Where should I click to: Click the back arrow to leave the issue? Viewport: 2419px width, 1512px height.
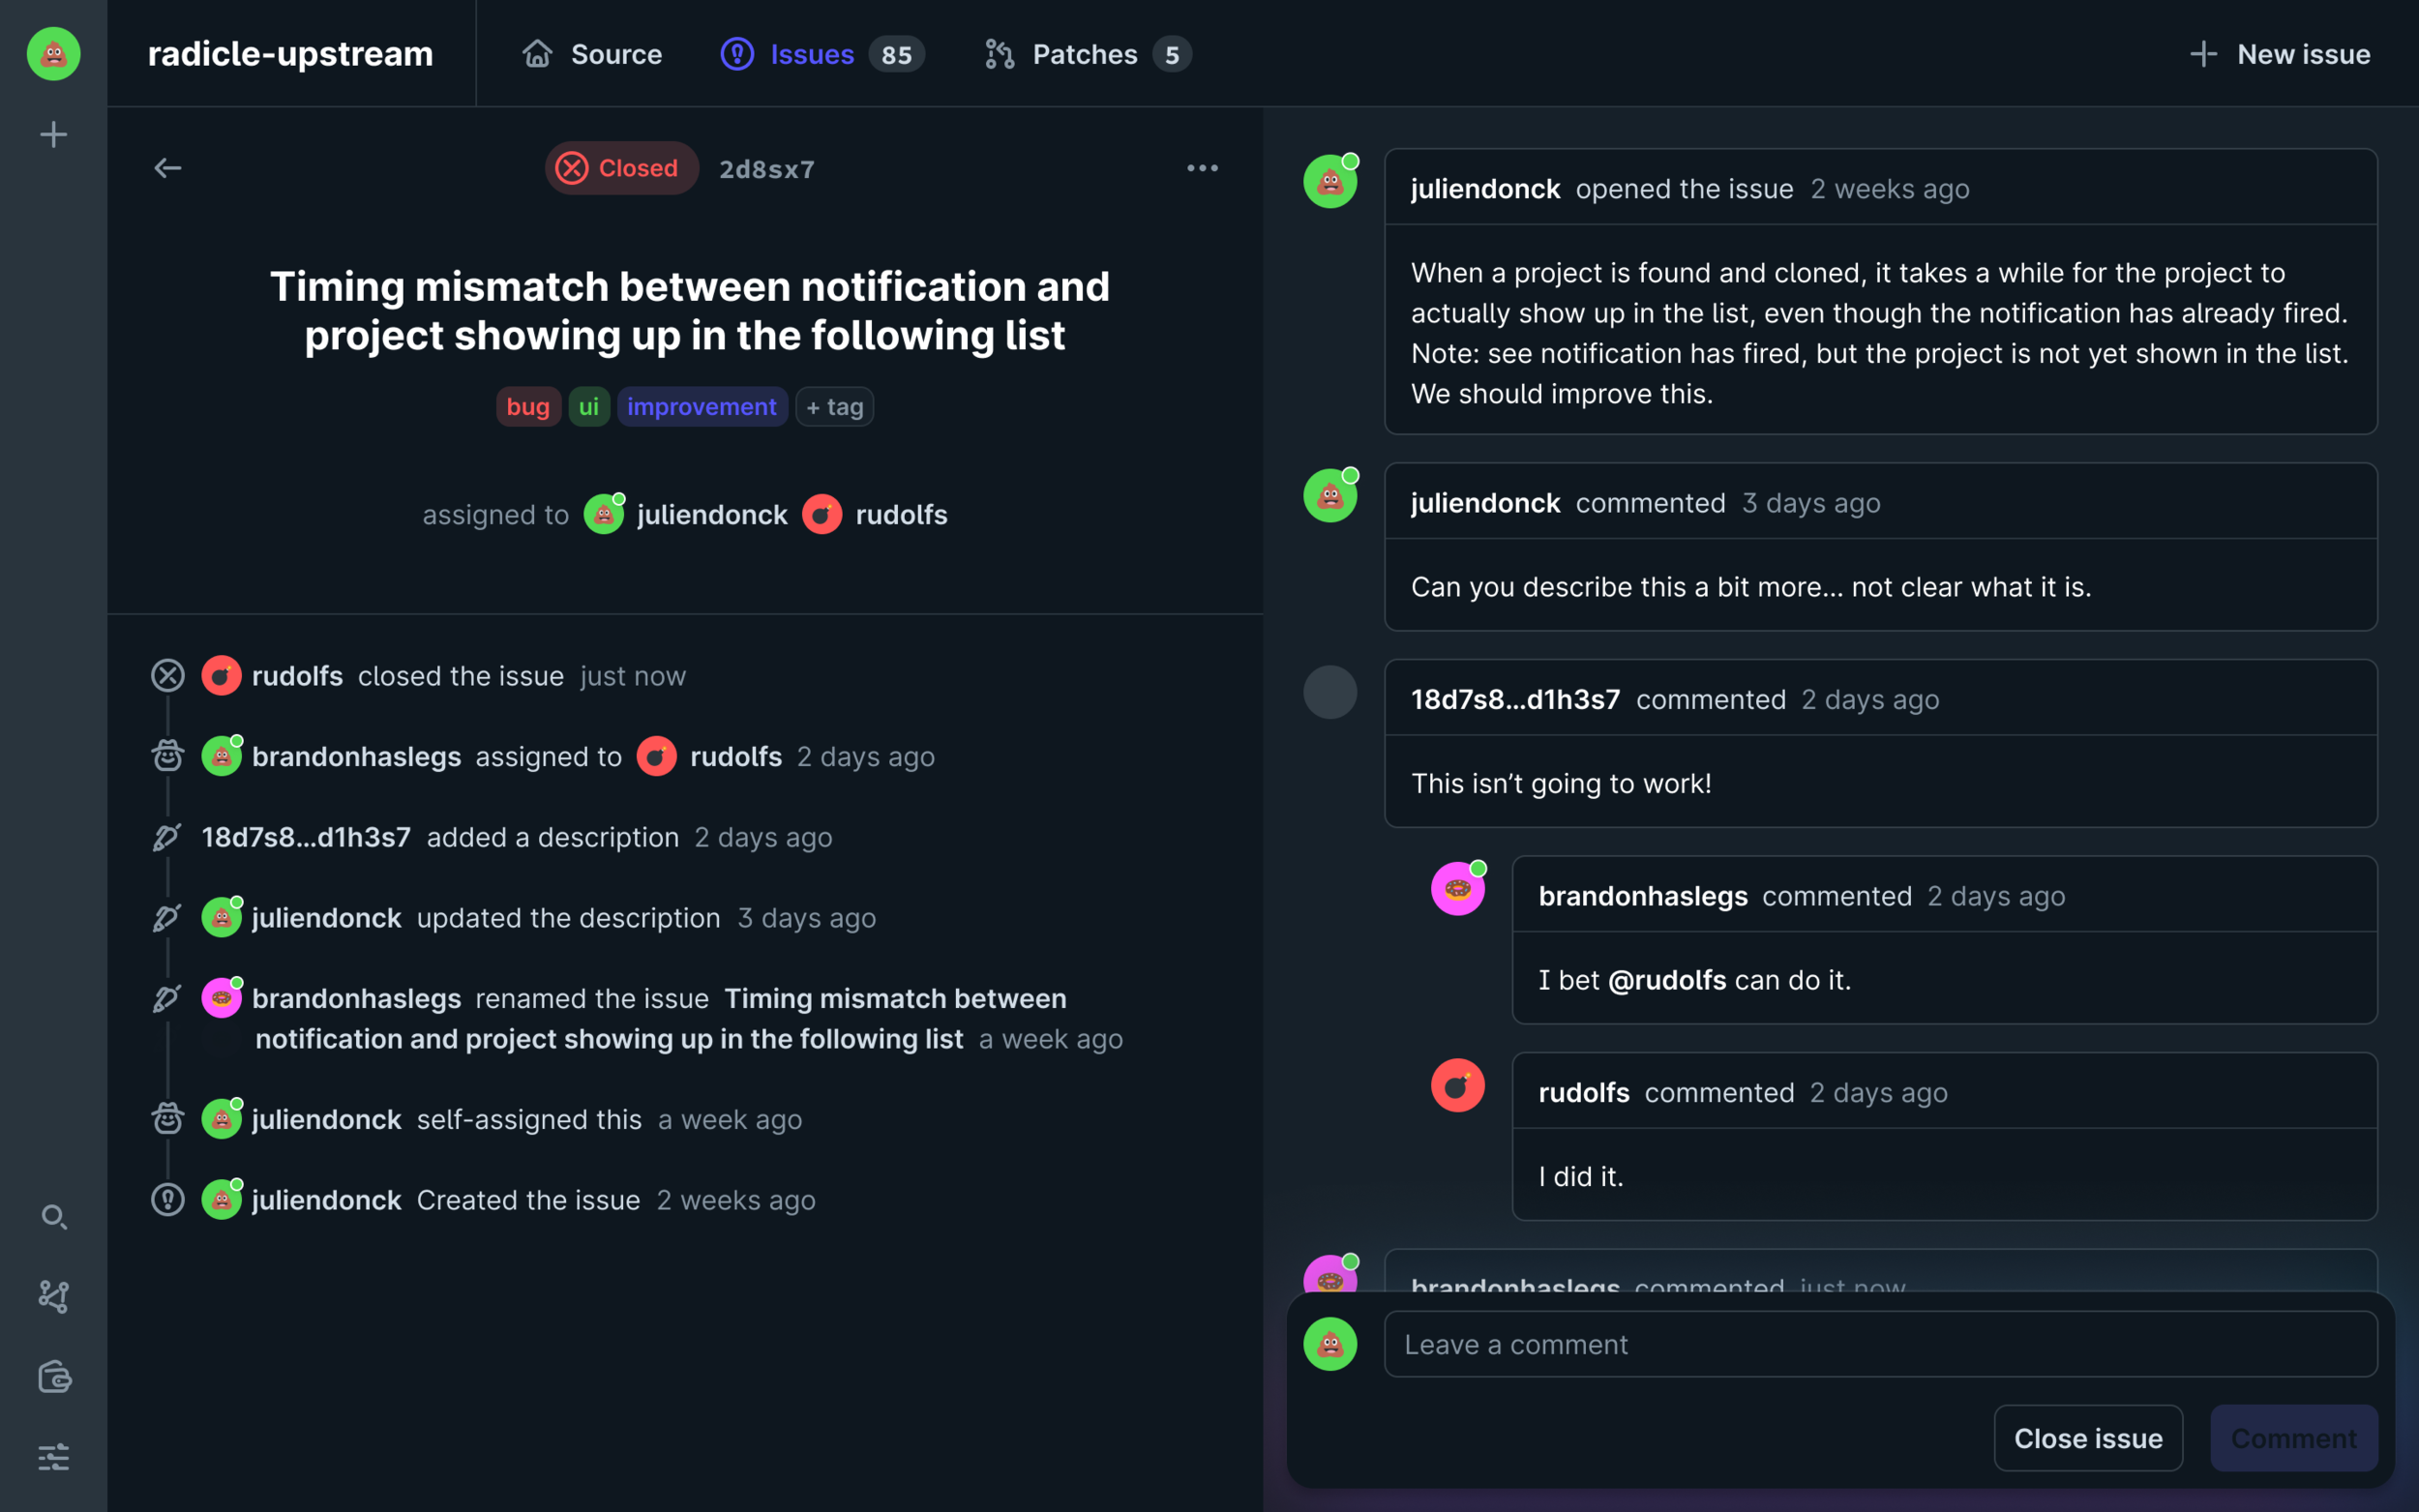click(x=167, y=168)
